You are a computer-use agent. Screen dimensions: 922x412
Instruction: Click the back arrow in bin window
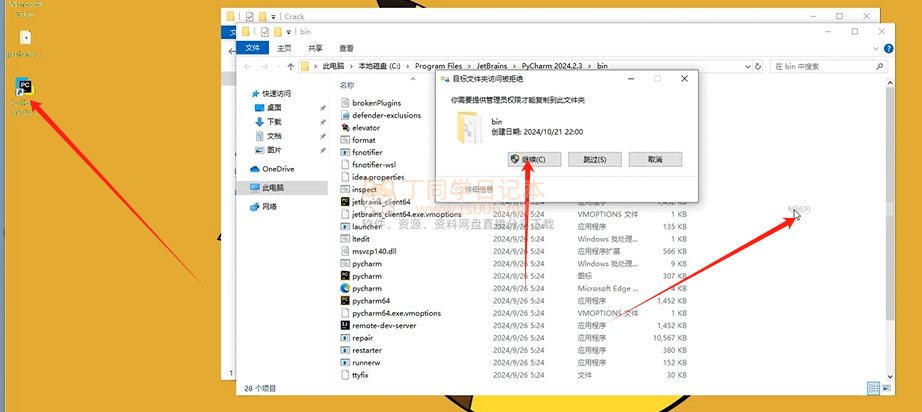tap(248, 66)
